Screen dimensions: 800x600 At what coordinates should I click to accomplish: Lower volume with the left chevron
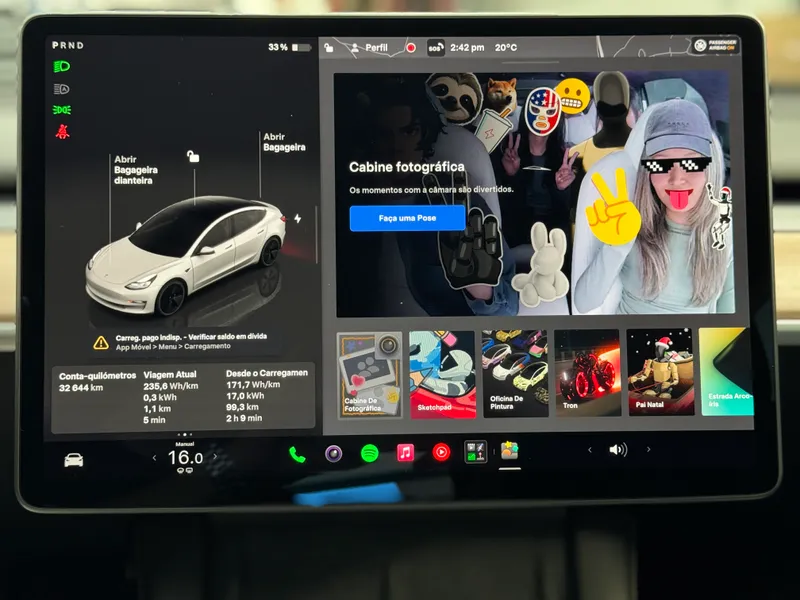(x=590, y=450)
